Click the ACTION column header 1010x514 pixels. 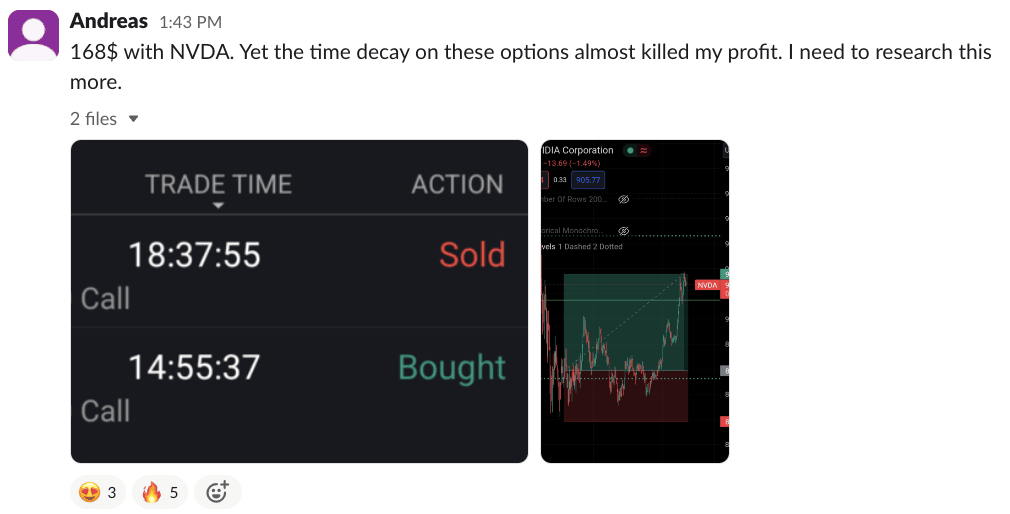click(x=457, y=184)
